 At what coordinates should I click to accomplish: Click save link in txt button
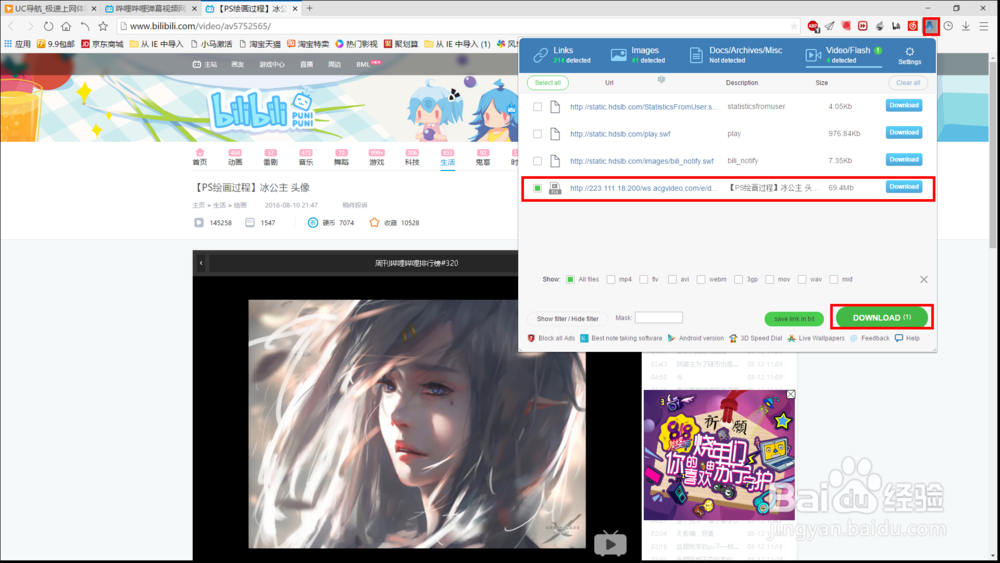tap(794, 319)
